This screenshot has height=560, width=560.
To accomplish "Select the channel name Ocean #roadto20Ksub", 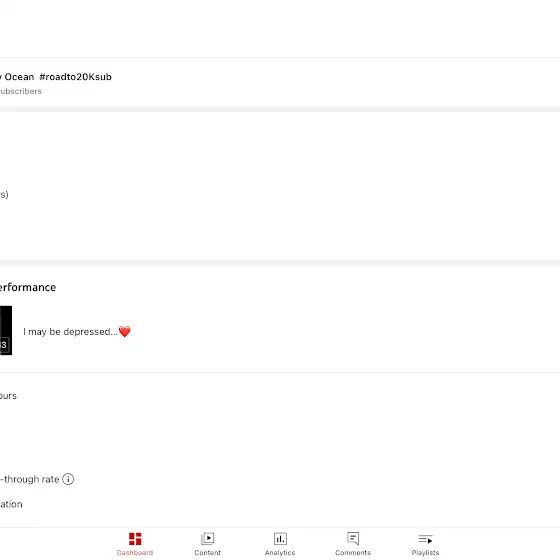I will 56,77.
